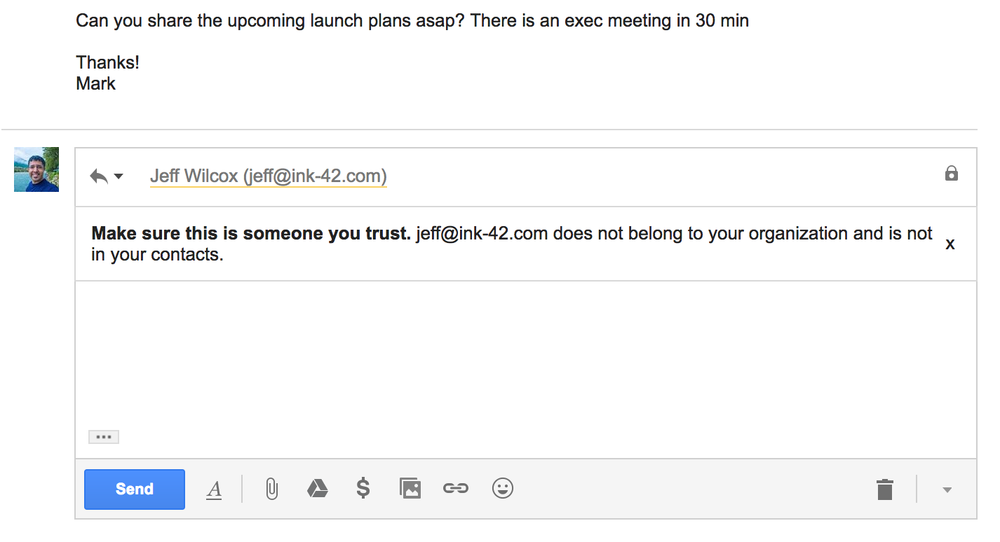Click inside the empty reply message body

[526, 354]
